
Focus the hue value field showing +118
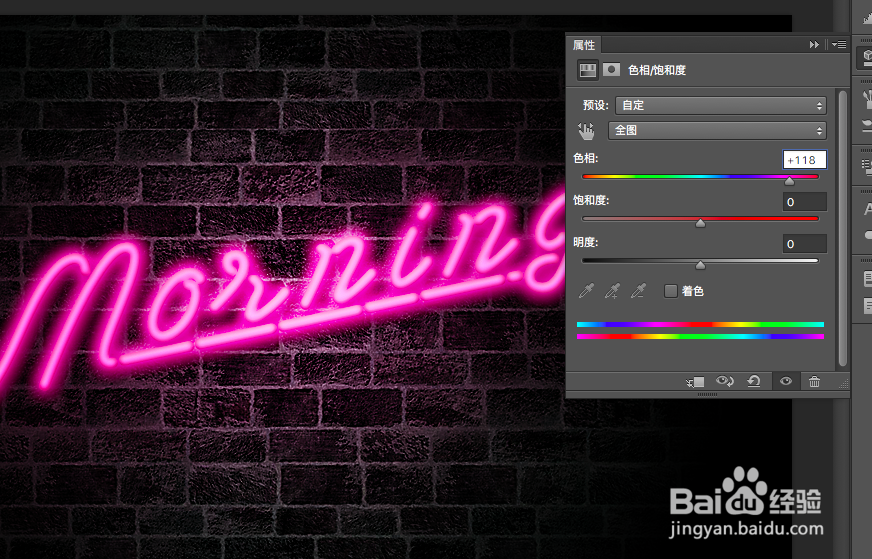point(804,160)
